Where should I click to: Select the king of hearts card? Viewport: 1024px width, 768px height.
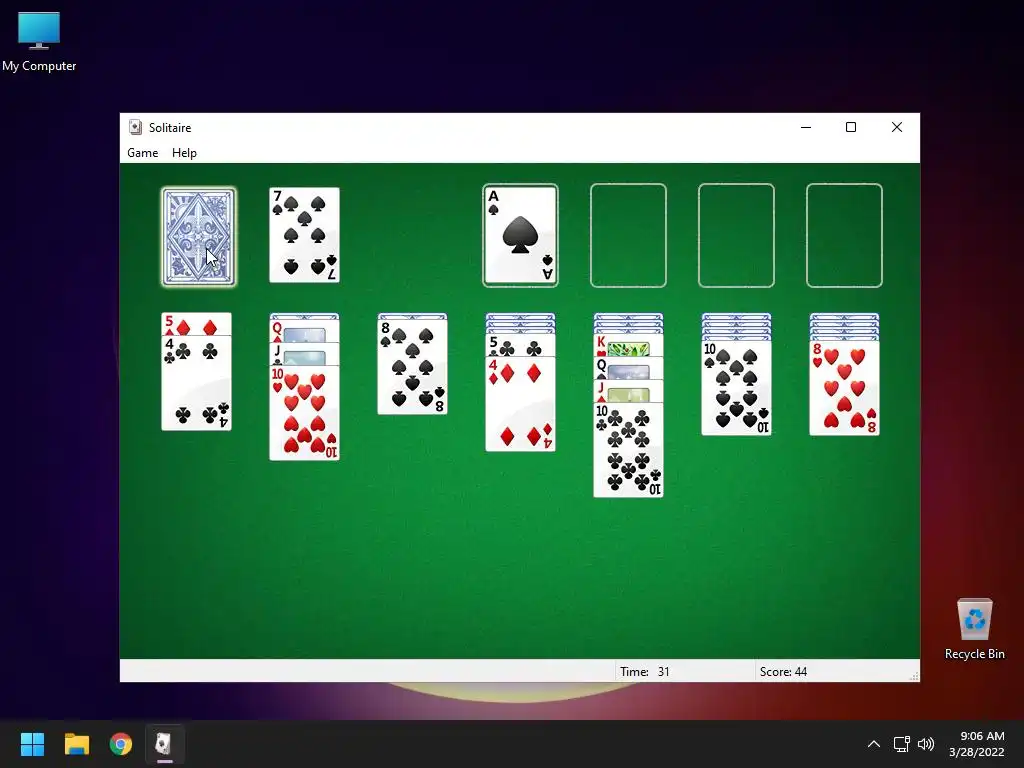[628, 345]
